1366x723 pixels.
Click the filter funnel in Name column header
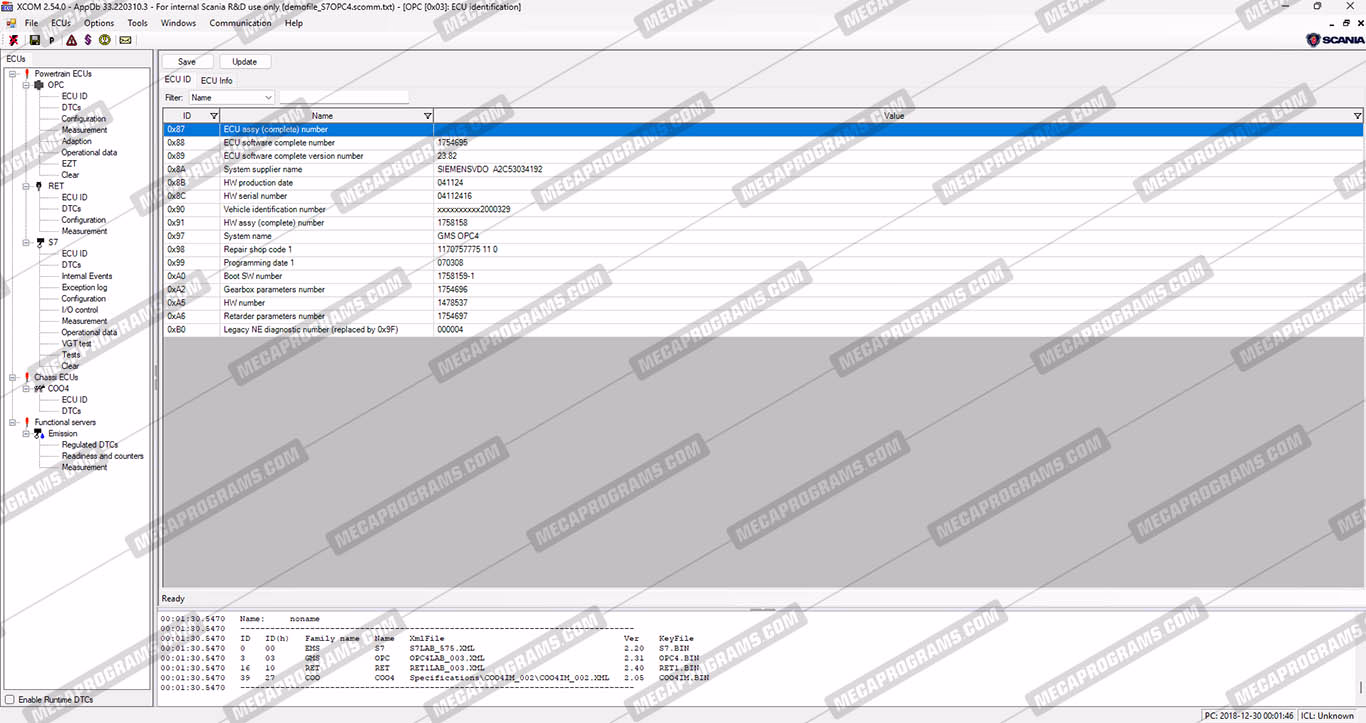coord(428,116)
